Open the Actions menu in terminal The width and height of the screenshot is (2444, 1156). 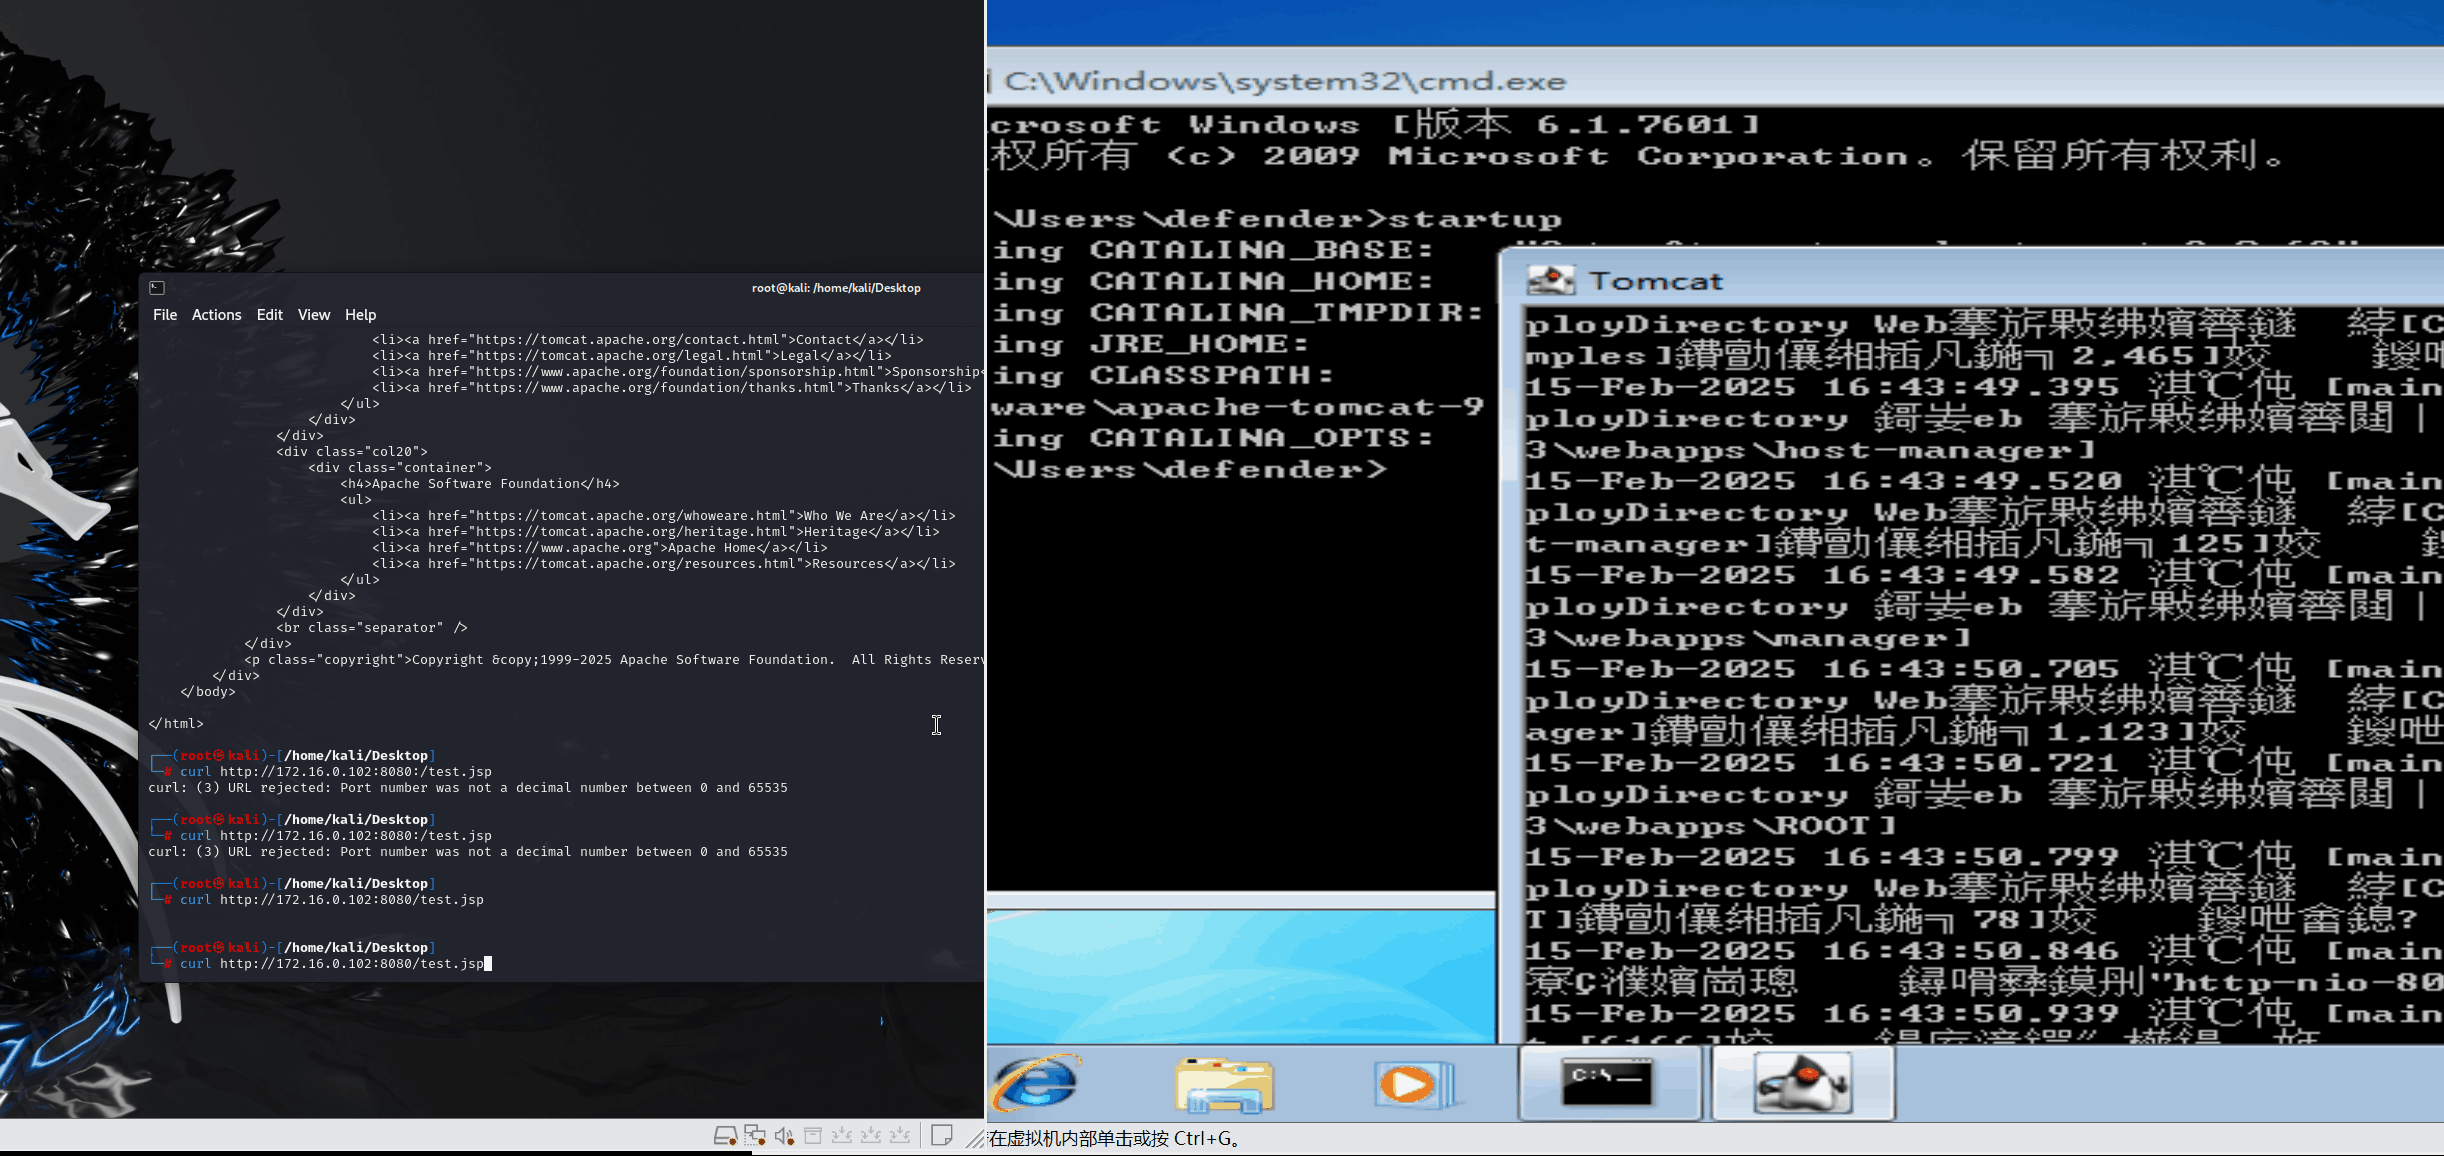[x=216, y=315]
